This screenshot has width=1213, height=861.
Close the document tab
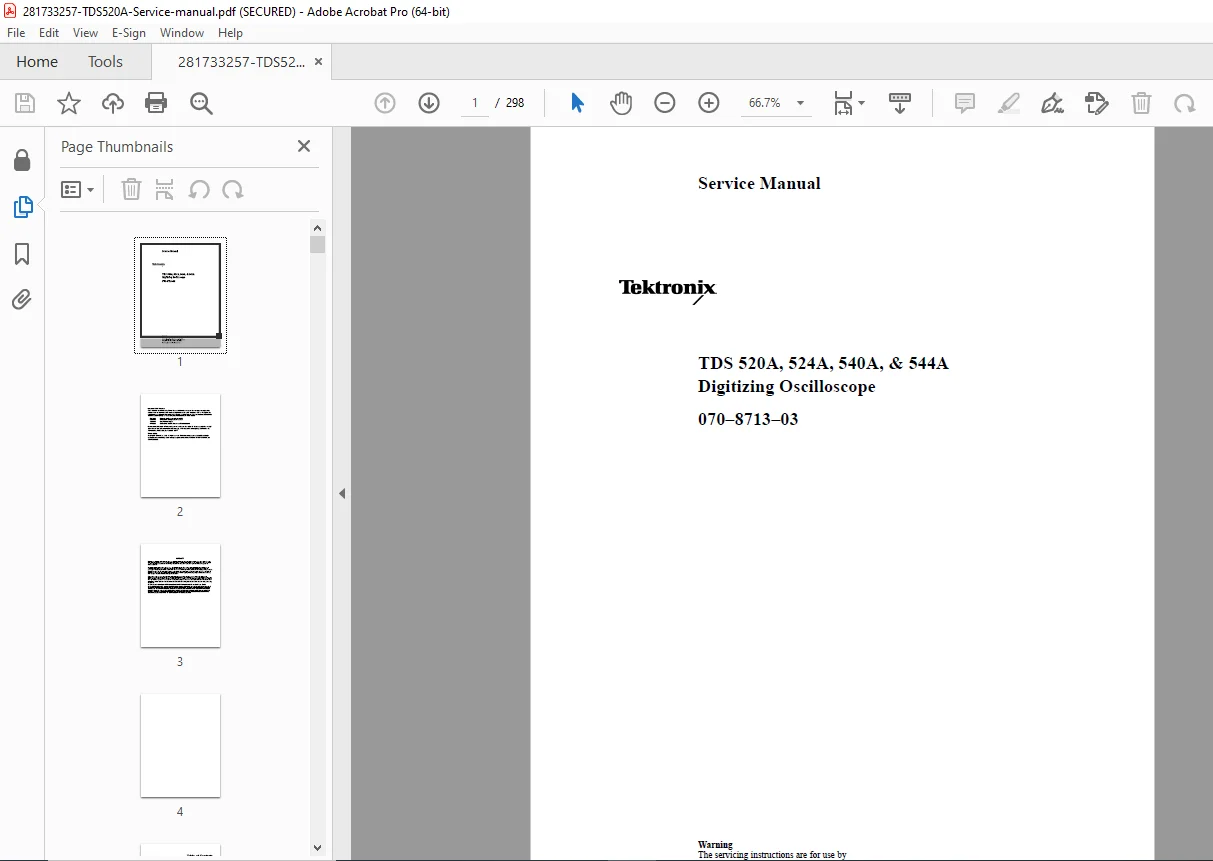click(x=318, y=62)
